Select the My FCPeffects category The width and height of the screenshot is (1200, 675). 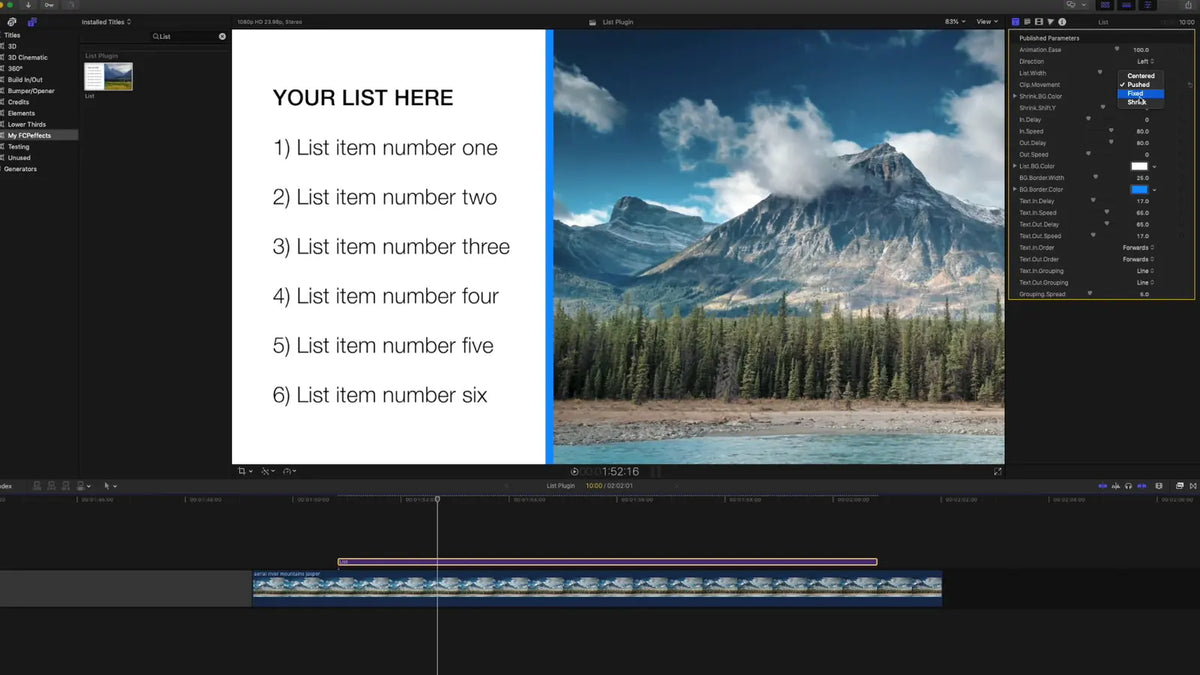pyautogui.click(x=29, y=135)
